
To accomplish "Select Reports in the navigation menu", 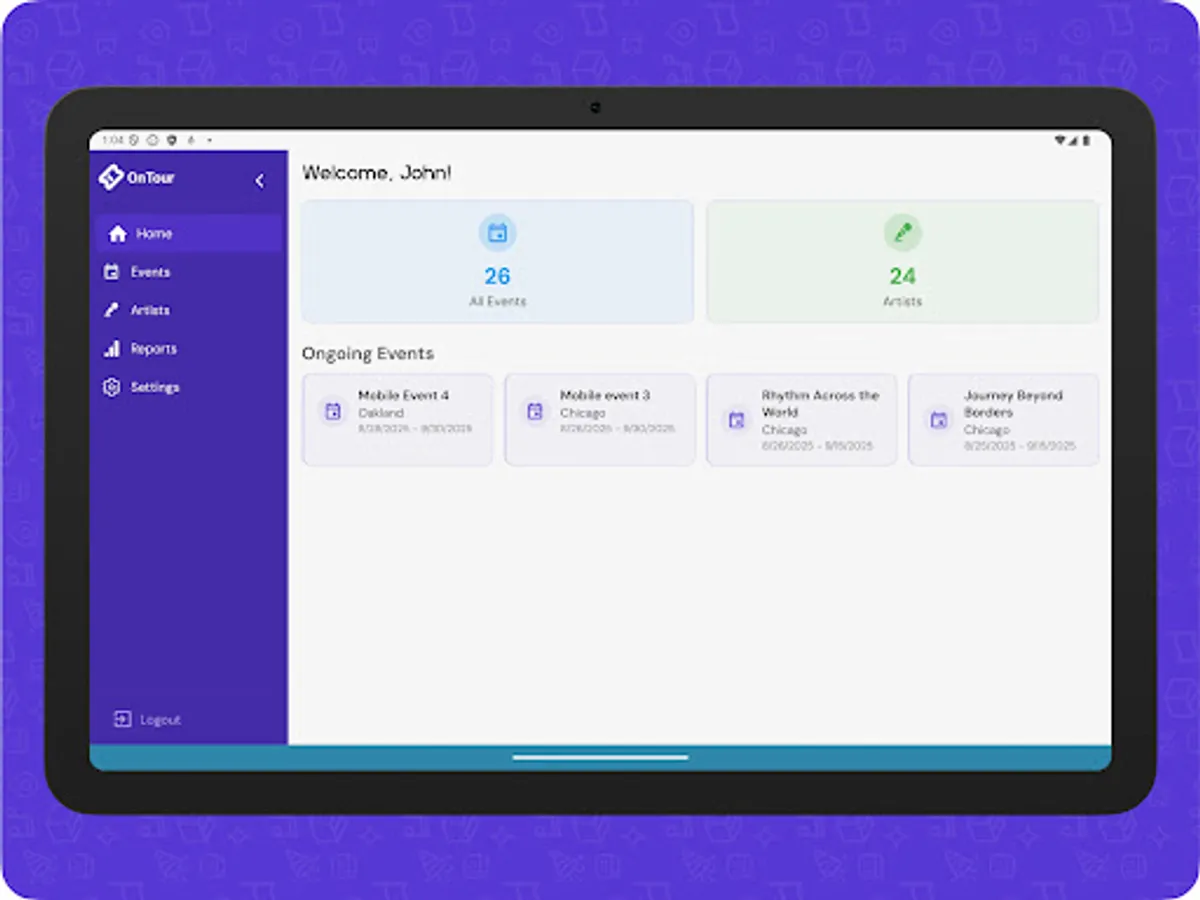I will 153,349.
